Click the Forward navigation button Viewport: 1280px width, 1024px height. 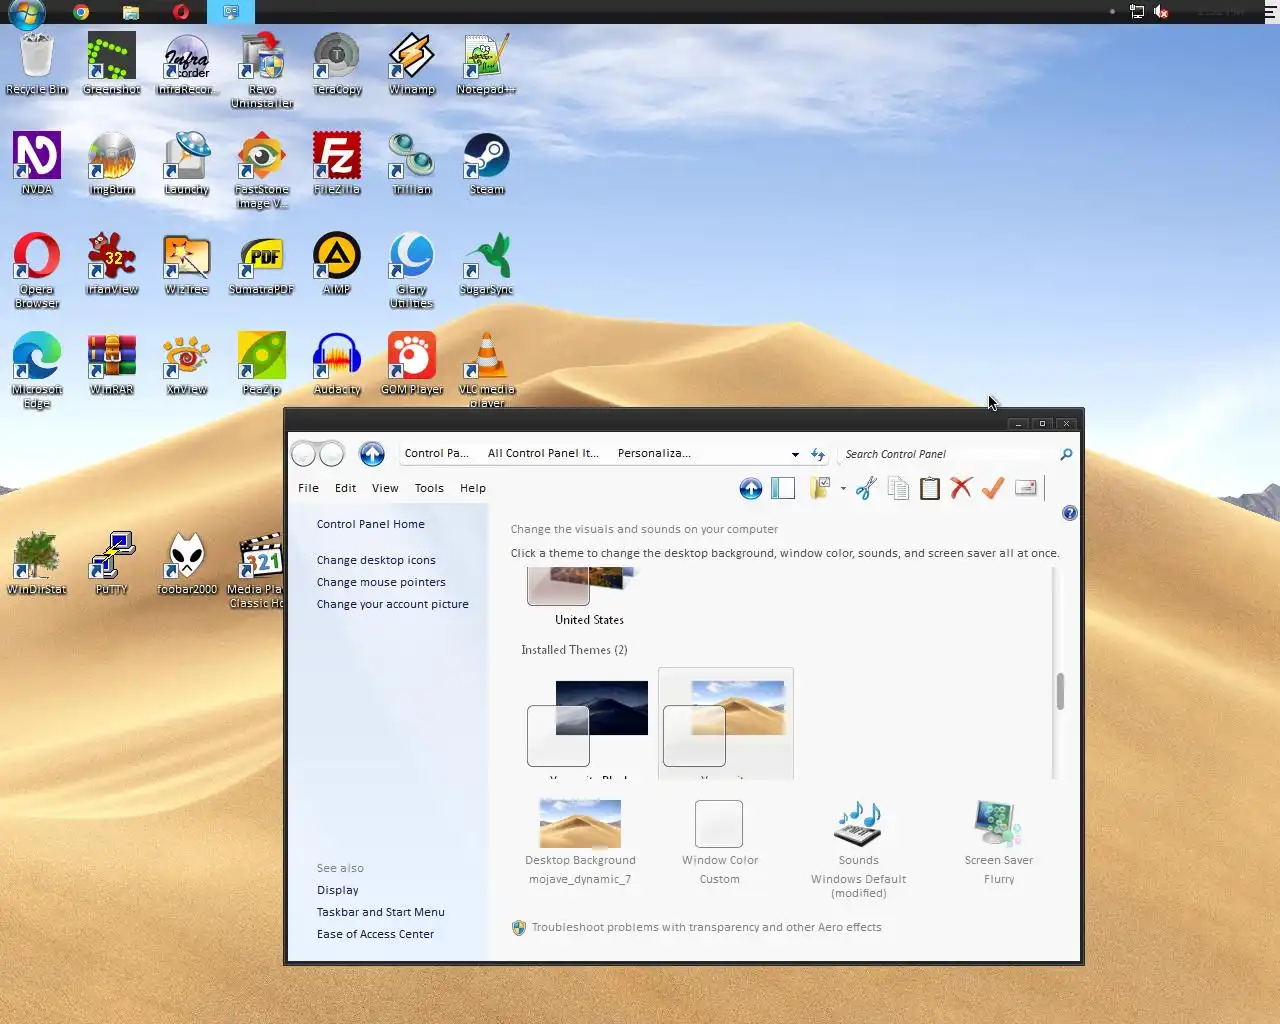point(332,454)
